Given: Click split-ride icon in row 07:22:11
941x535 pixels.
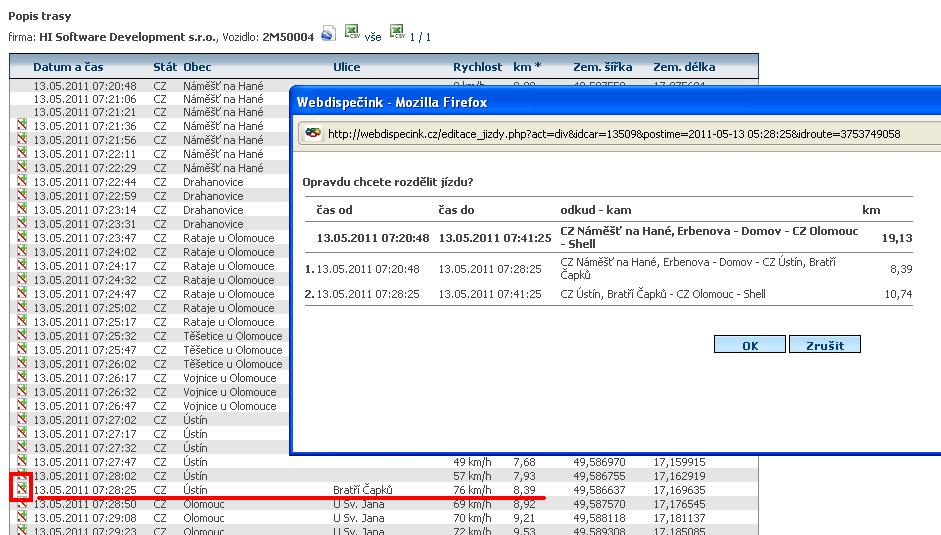Looking at the screenshot, I should pyautogui.click(x=22, y=153).
